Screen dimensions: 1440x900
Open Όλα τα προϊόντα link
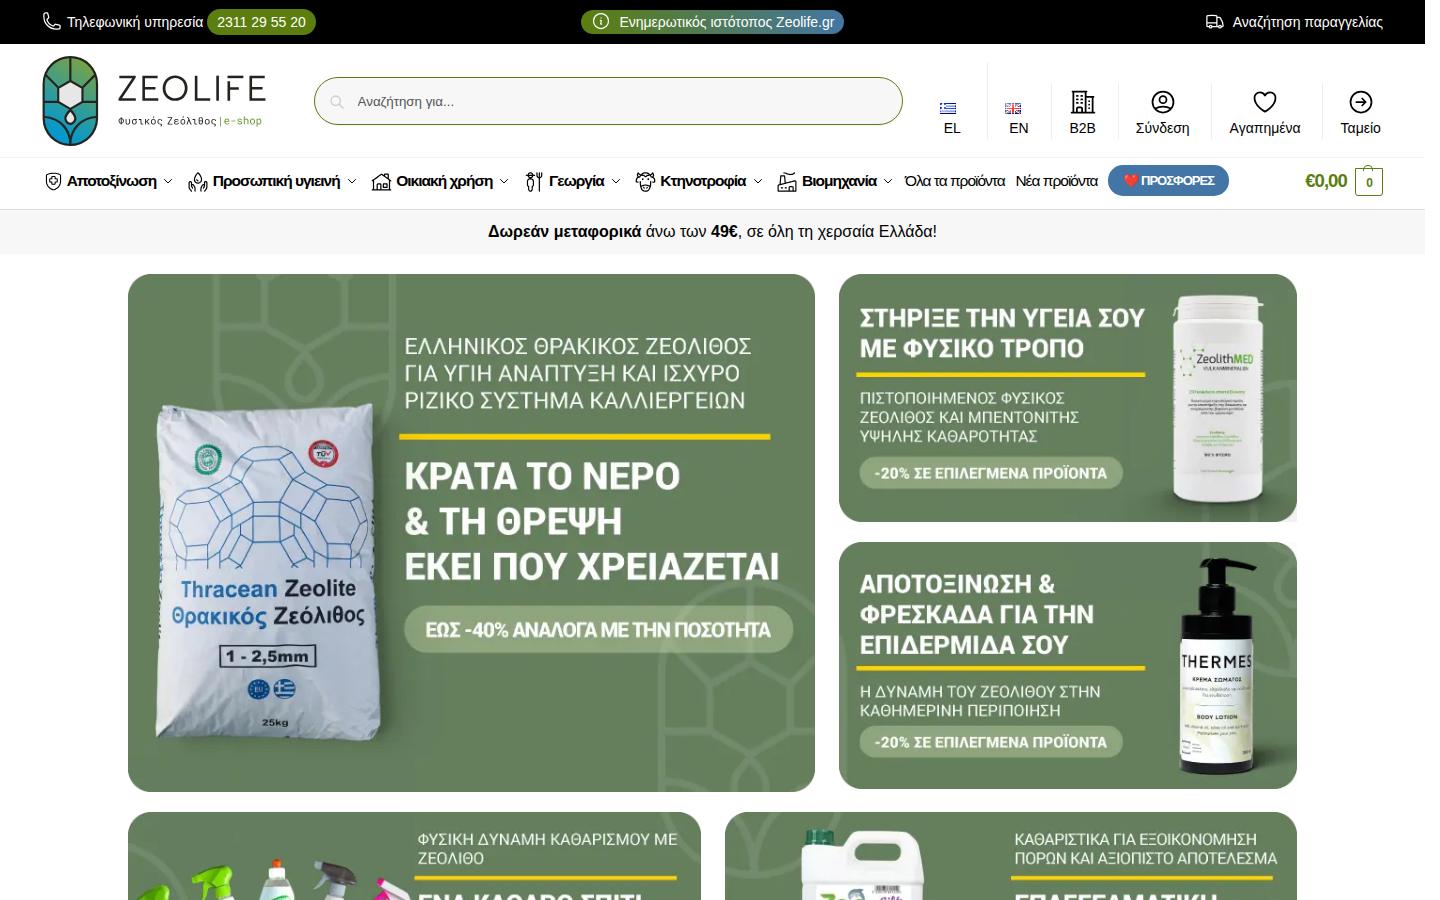coord(954,181)
